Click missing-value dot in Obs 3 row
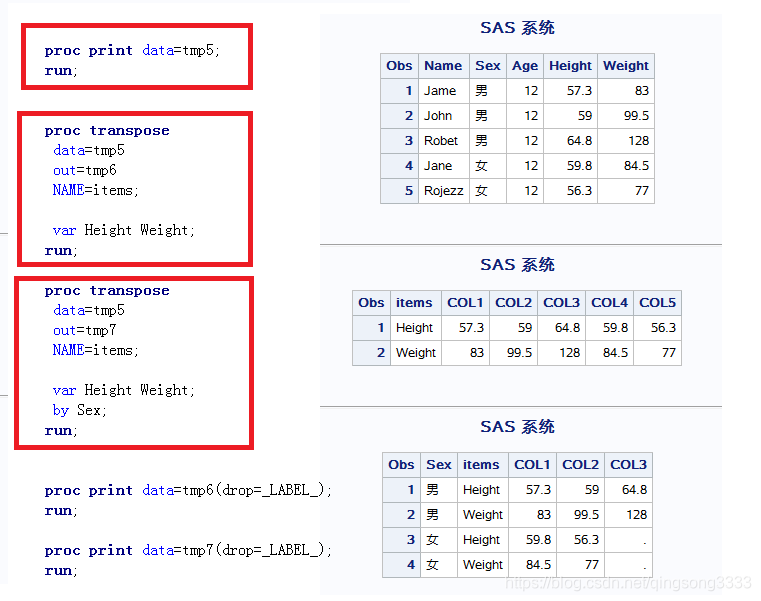The width and height of the screenshot is (761, 601). tap(628, 540)
